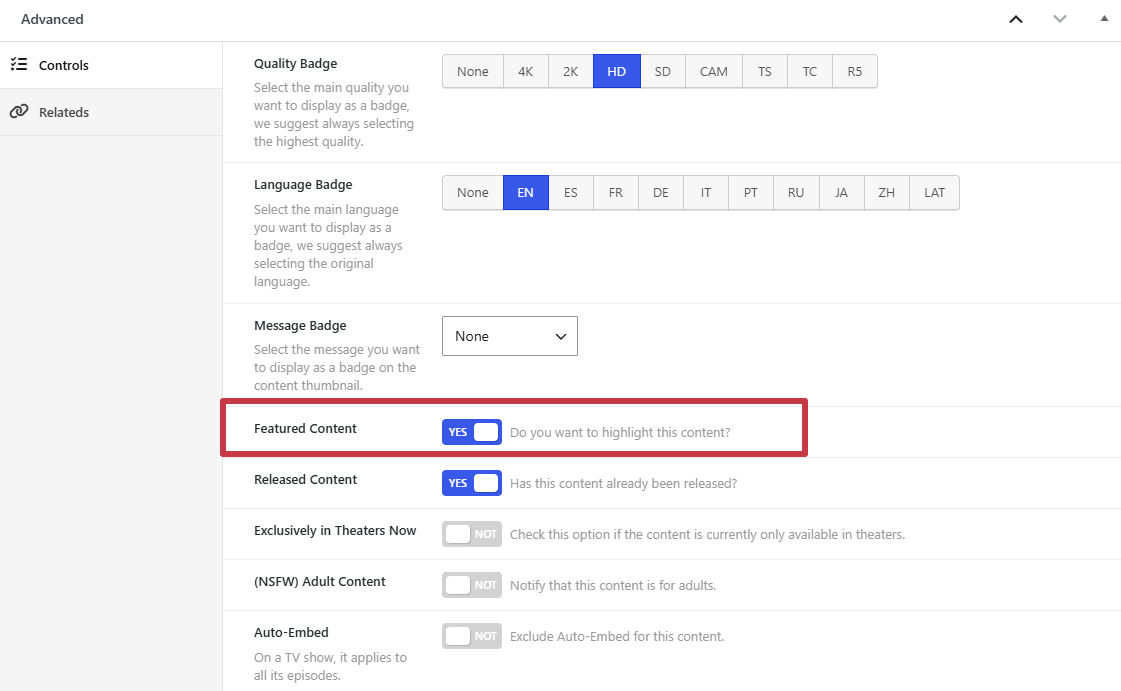Click the Exclusively in Theaters Now label
The height and width of the screenshot is (691, 1121).
(335, 530)
